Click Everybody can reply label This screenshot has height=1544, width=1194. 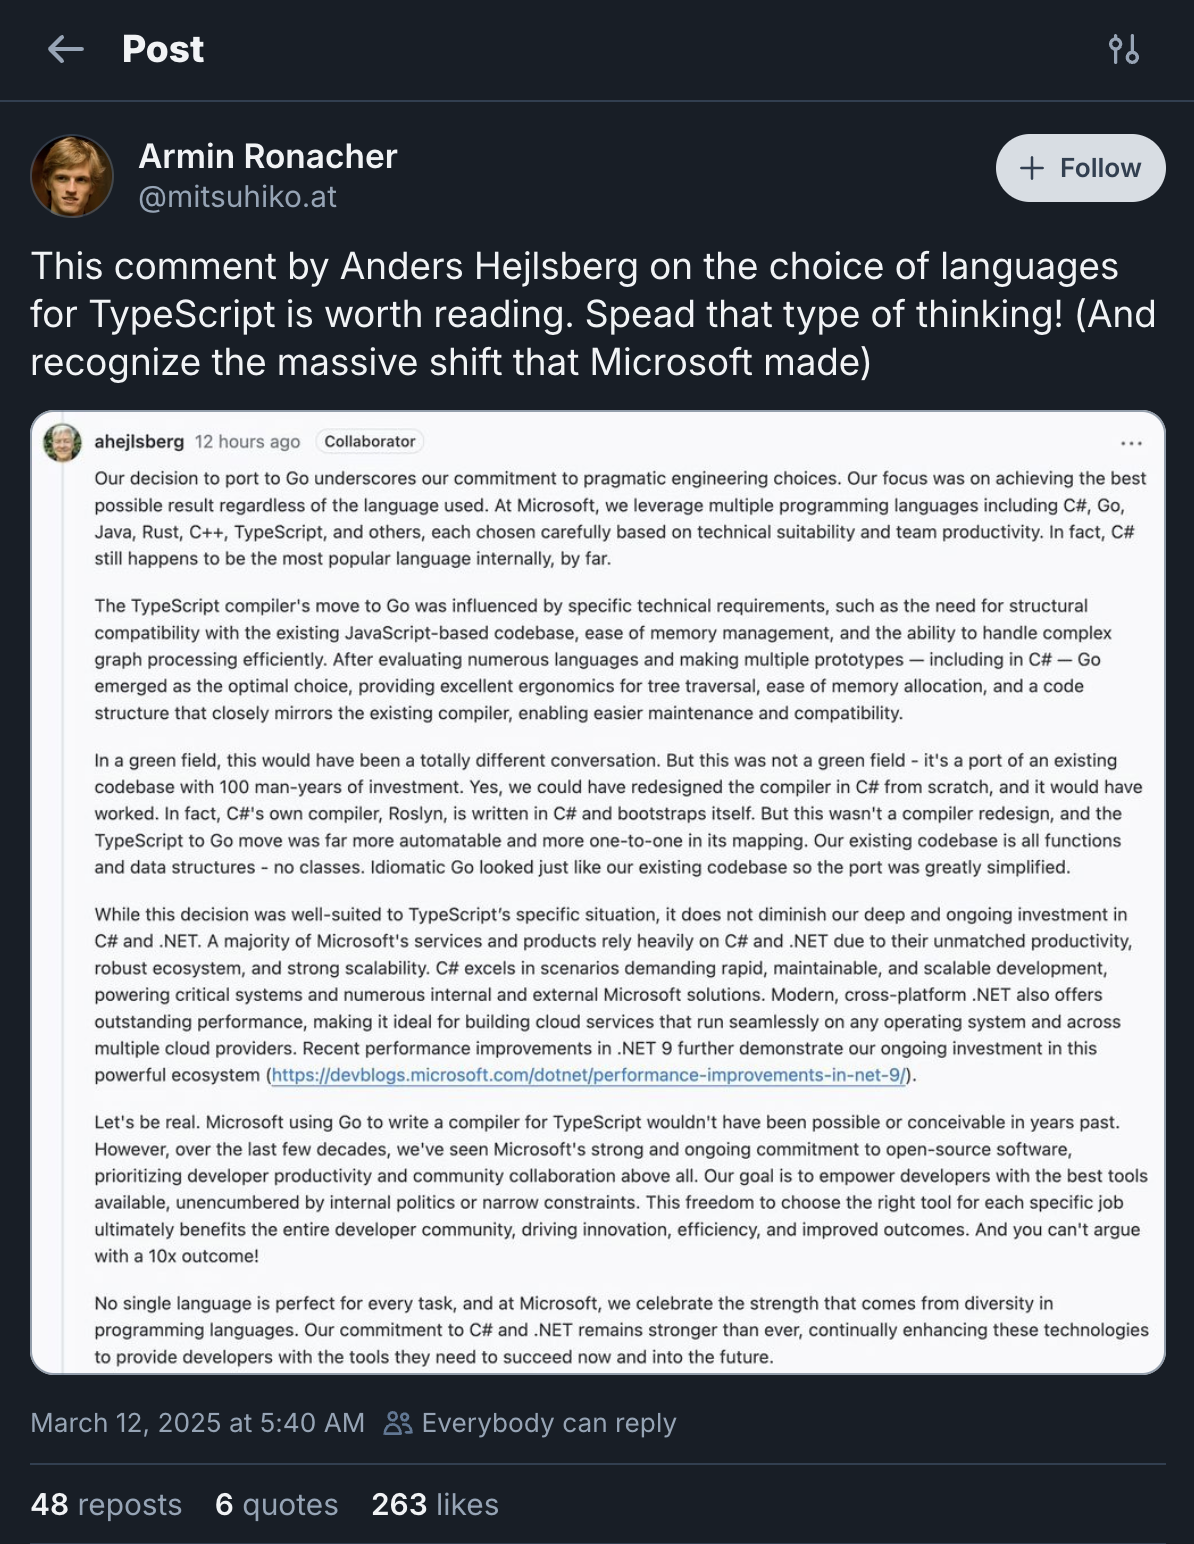[549, 1423]
